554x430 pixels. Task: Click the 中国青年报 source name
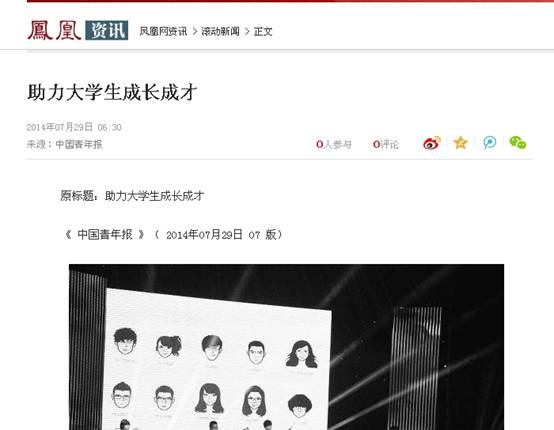79,144
